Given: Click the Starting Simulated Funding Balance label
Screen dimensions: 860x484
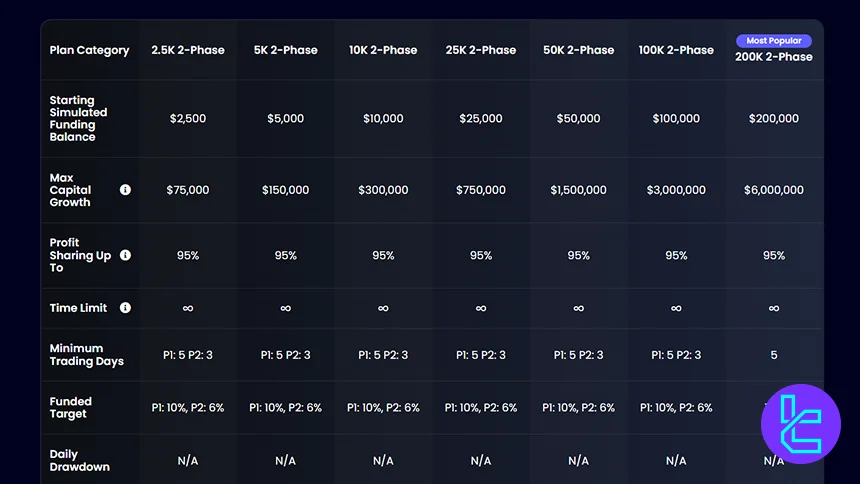Looking at the screenshot, I should click(x=78, y=118).
